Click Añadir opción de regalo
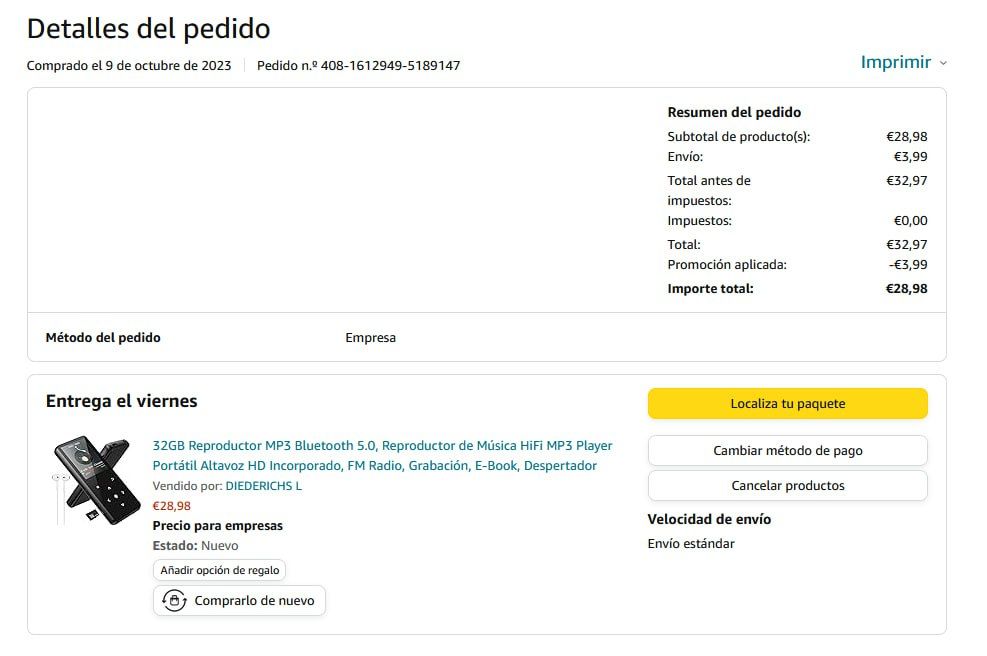The width and height of the screenshot is (987, 656). (220, 570)
